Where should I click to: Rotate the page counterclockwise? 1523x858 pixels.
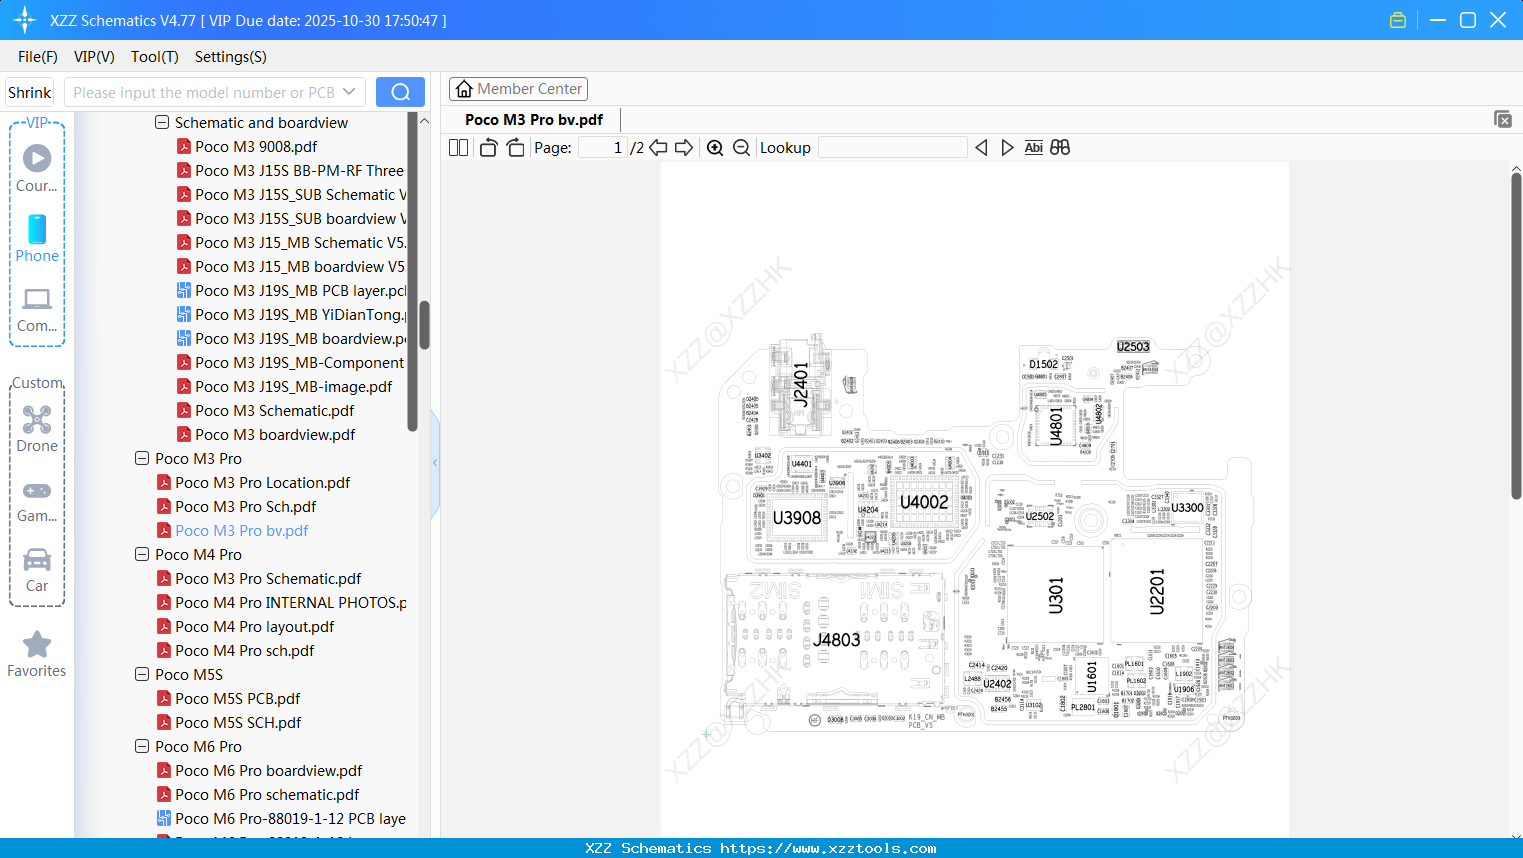coord(488,148)
